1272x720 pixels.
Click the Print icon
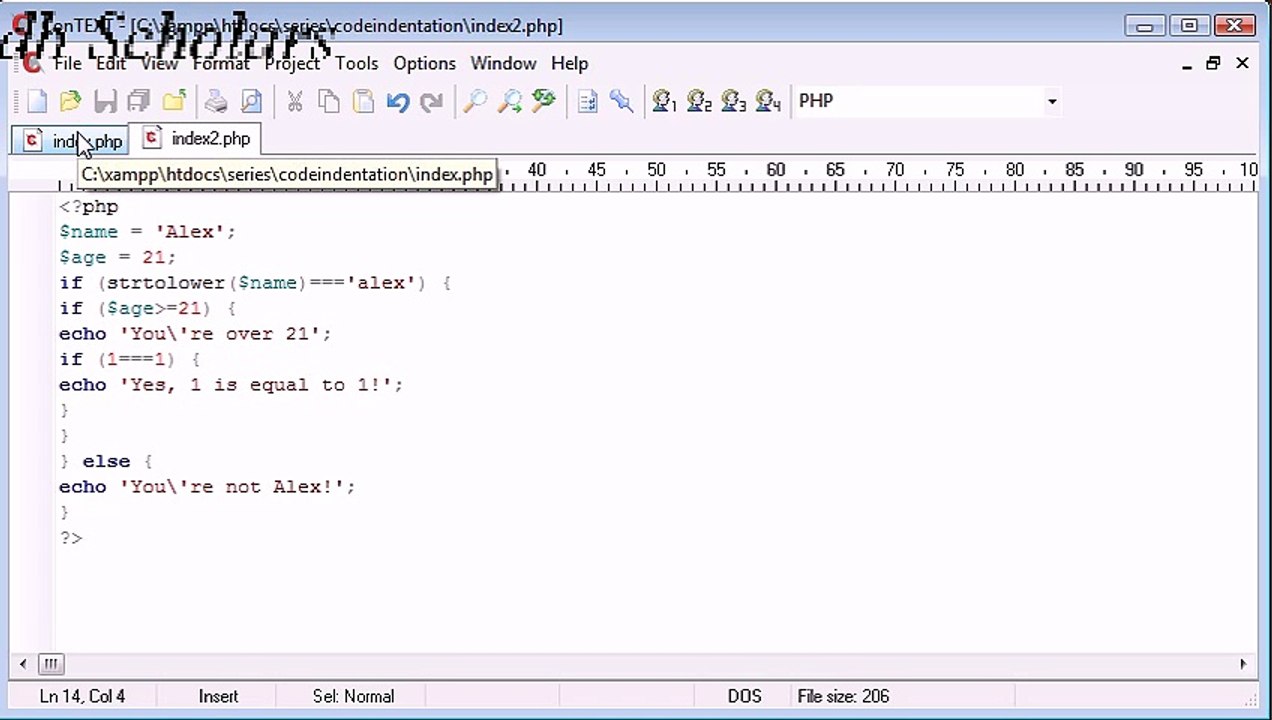216,101
